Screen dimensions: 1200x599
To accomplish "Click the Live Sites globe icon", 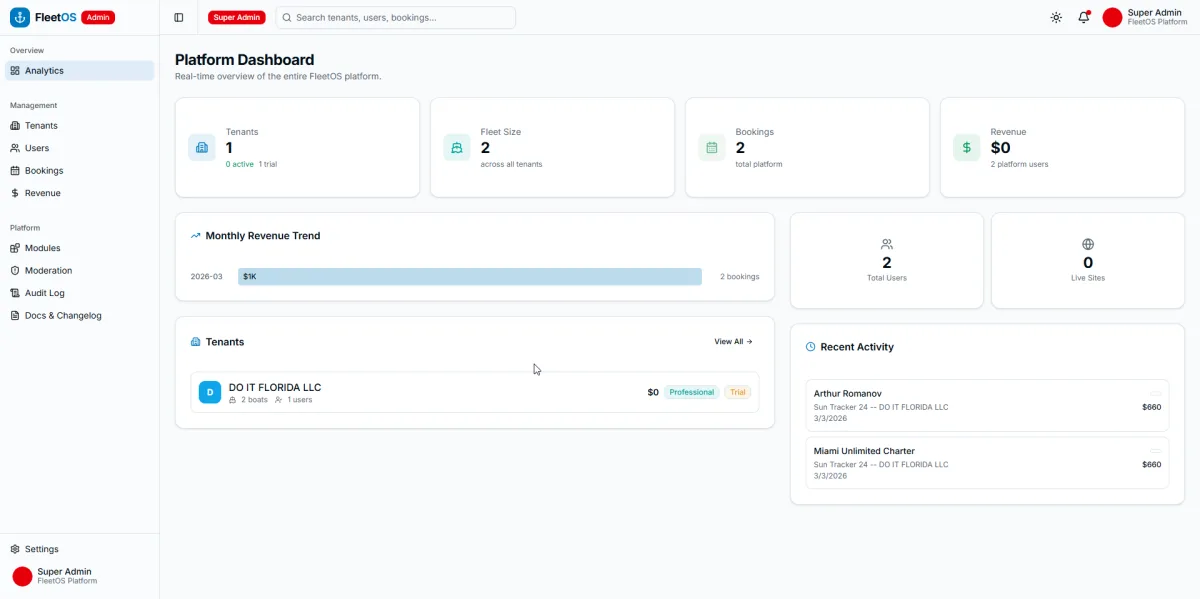I will point(1088,244).
